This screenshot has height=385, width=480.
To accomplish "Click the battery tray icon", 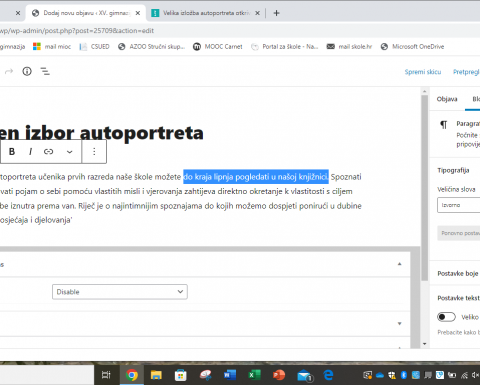I will click(x=452, y=375).
